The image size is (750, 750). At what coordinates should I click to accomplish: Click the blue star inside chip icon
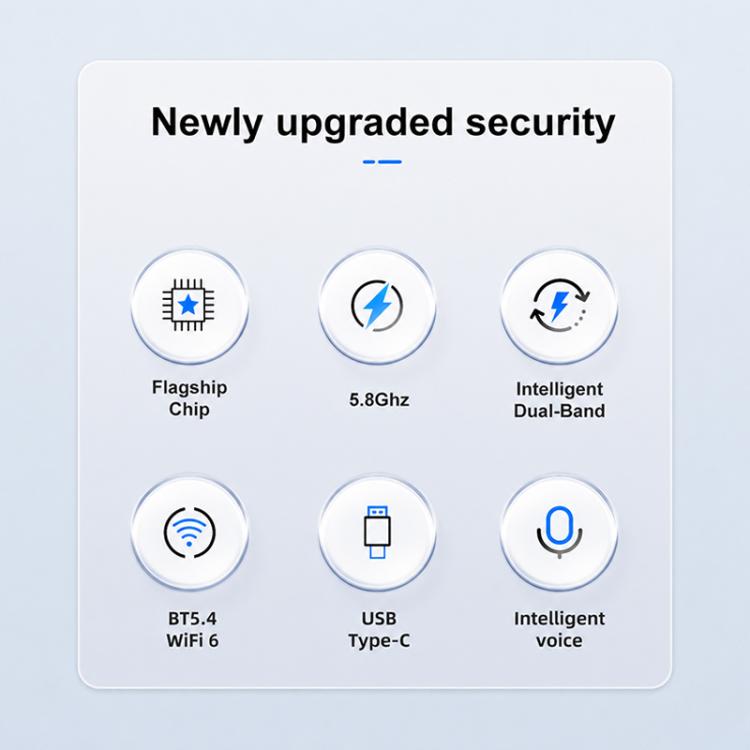[x=188, y=305]
